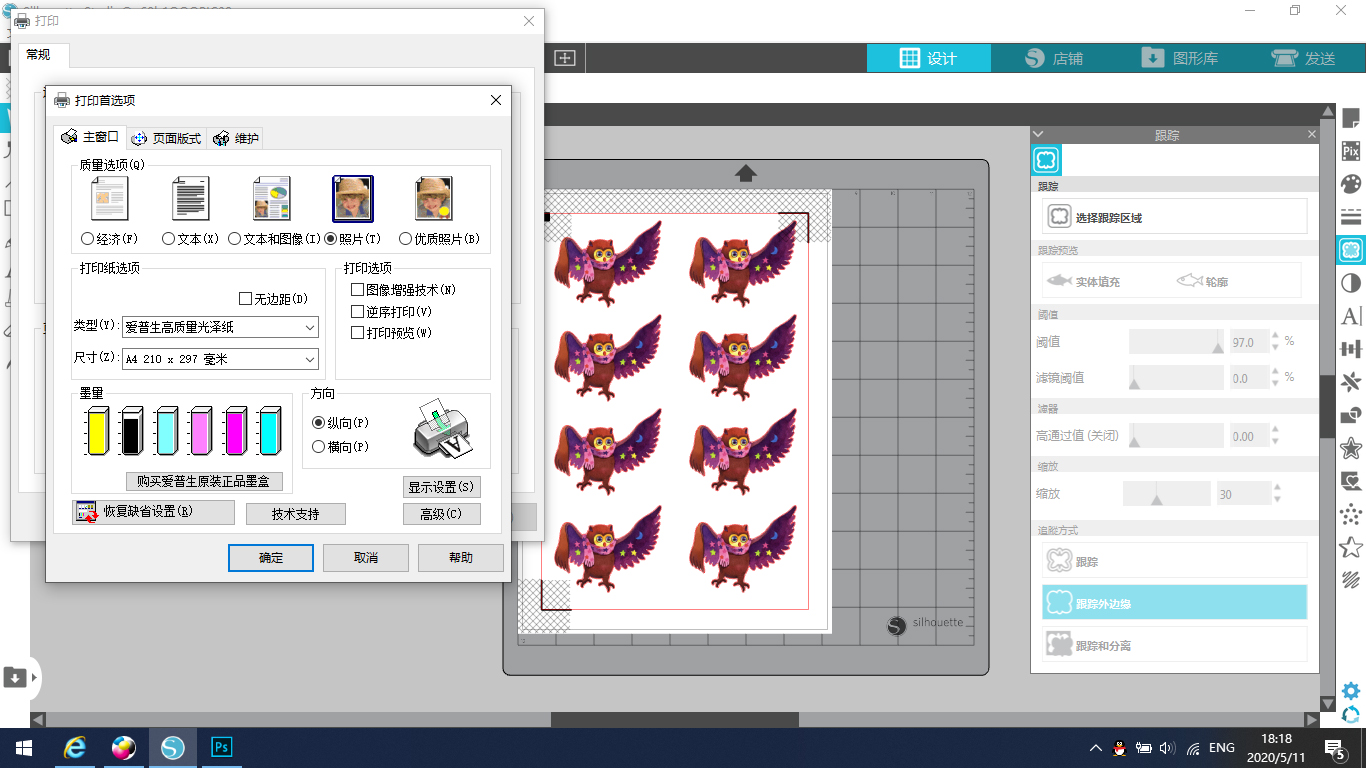Select the 文本和图像(I) radio button
1366x768 pixels.
(x=234, y=239)
